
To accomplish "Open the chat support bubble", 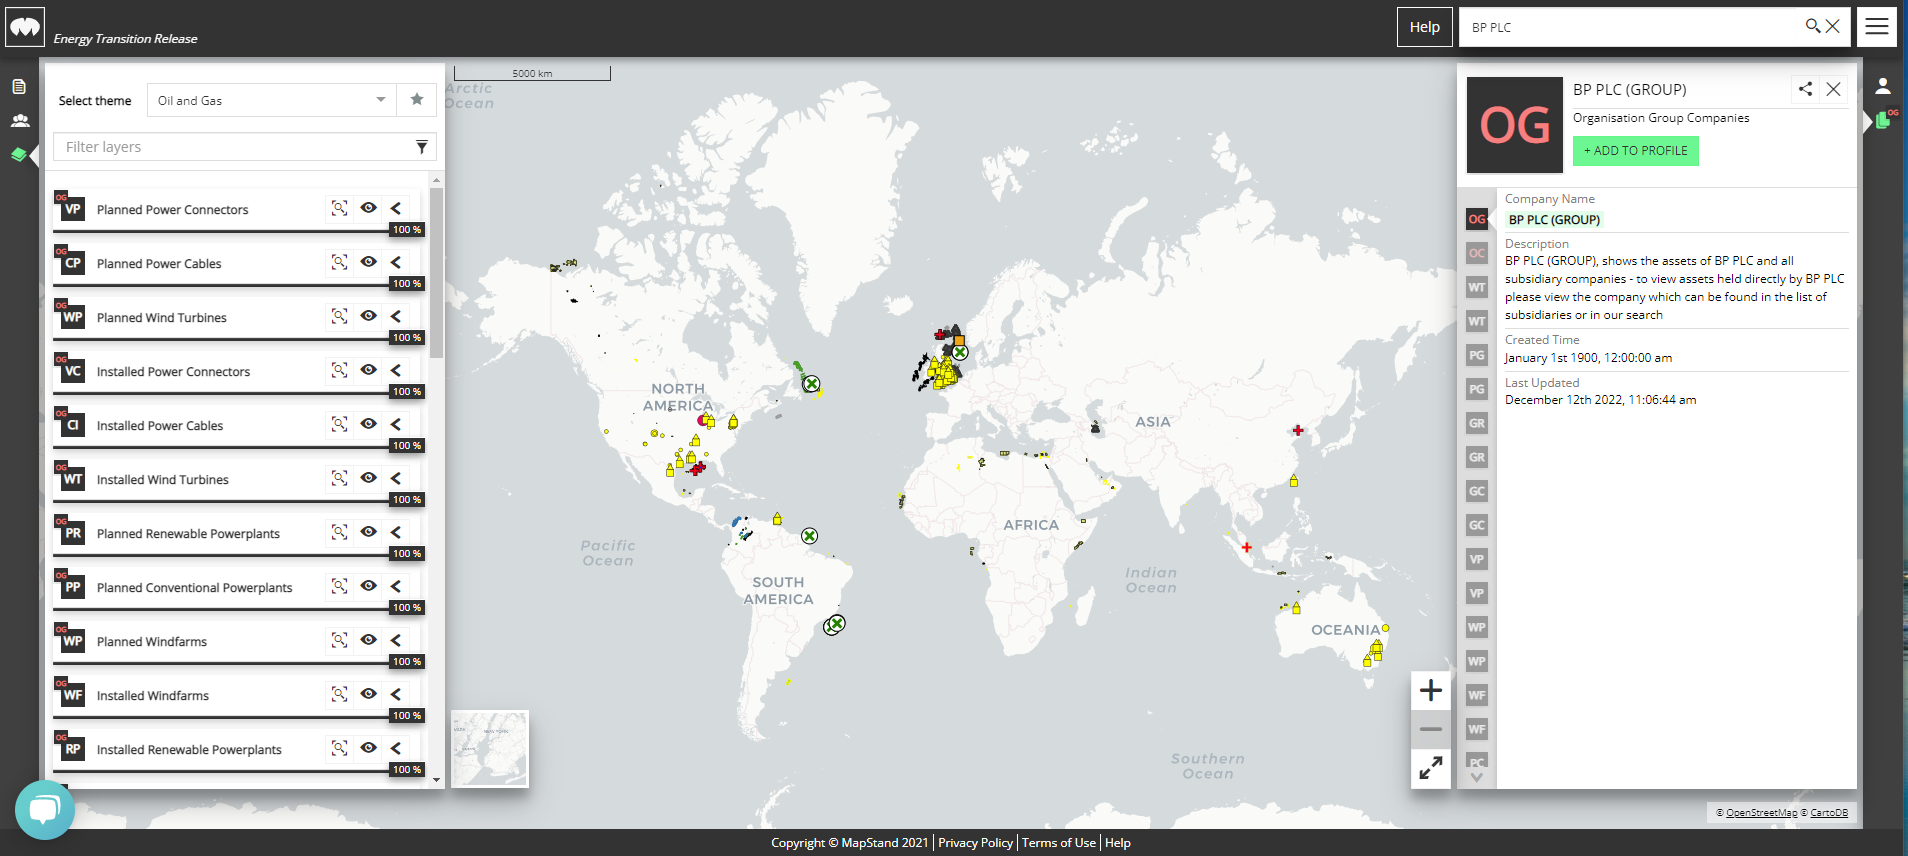I will (x=45, y=809).
